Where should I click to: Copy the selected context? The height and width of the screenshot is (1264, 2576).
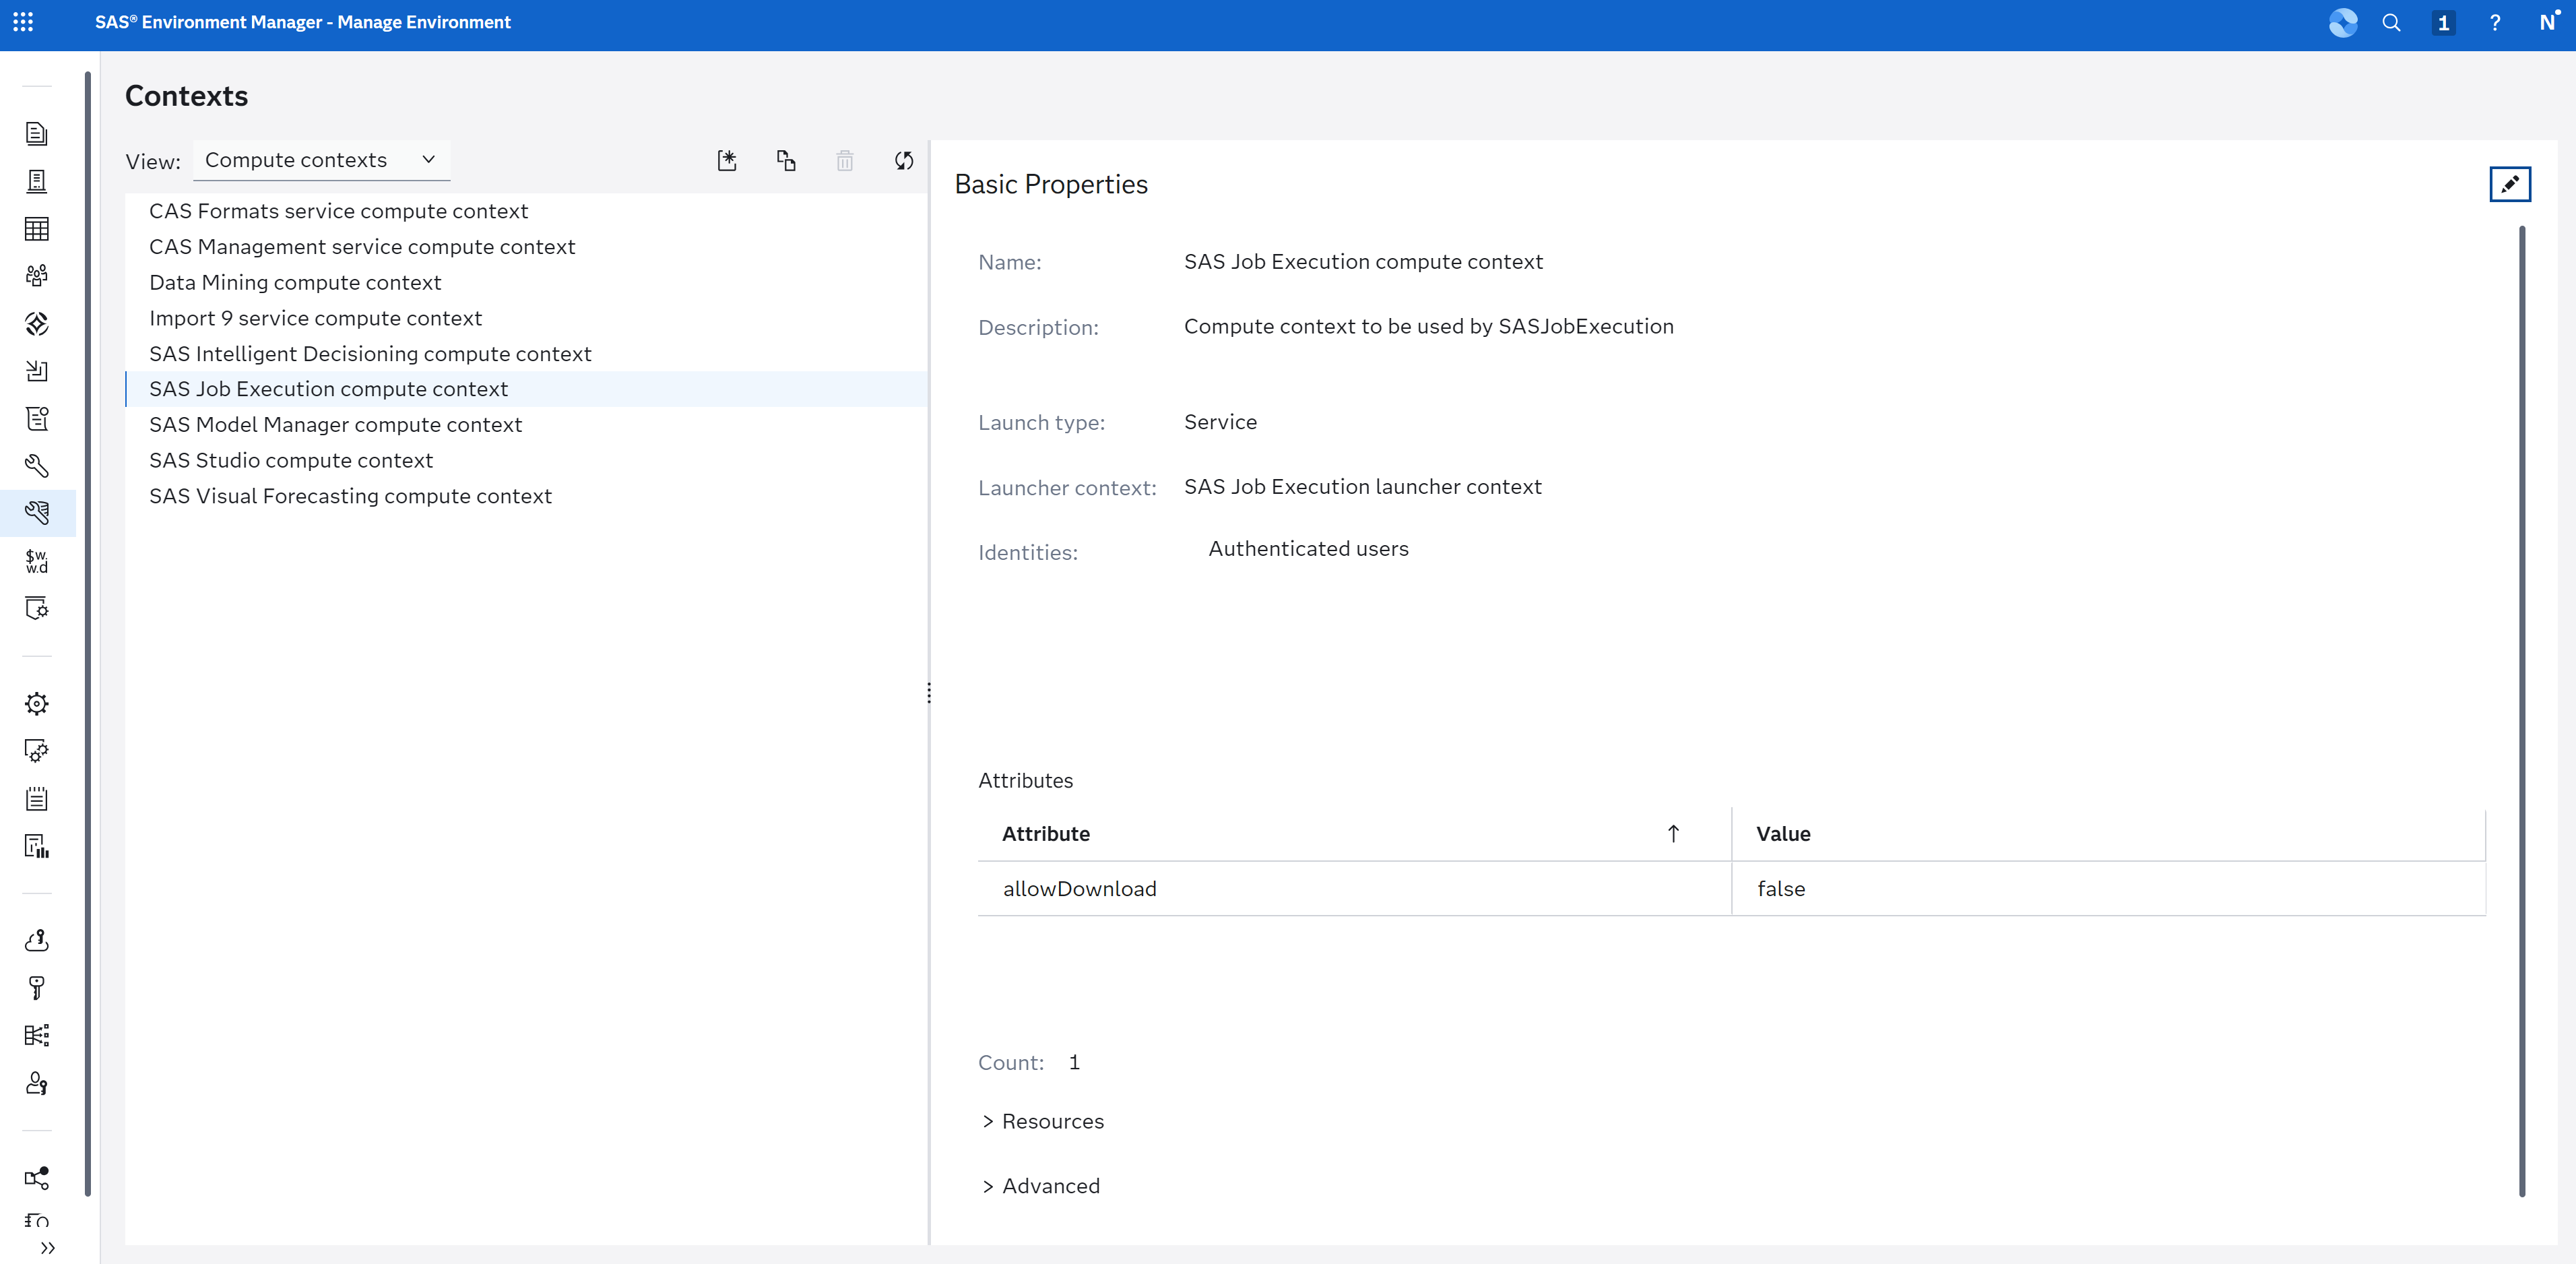tap(786, 161)
